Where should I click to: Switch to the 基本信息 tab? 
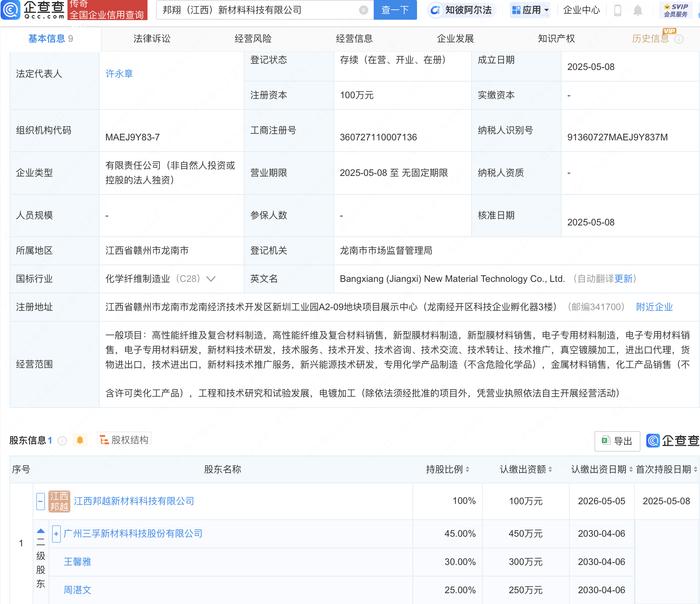click(x=50, y=39)
